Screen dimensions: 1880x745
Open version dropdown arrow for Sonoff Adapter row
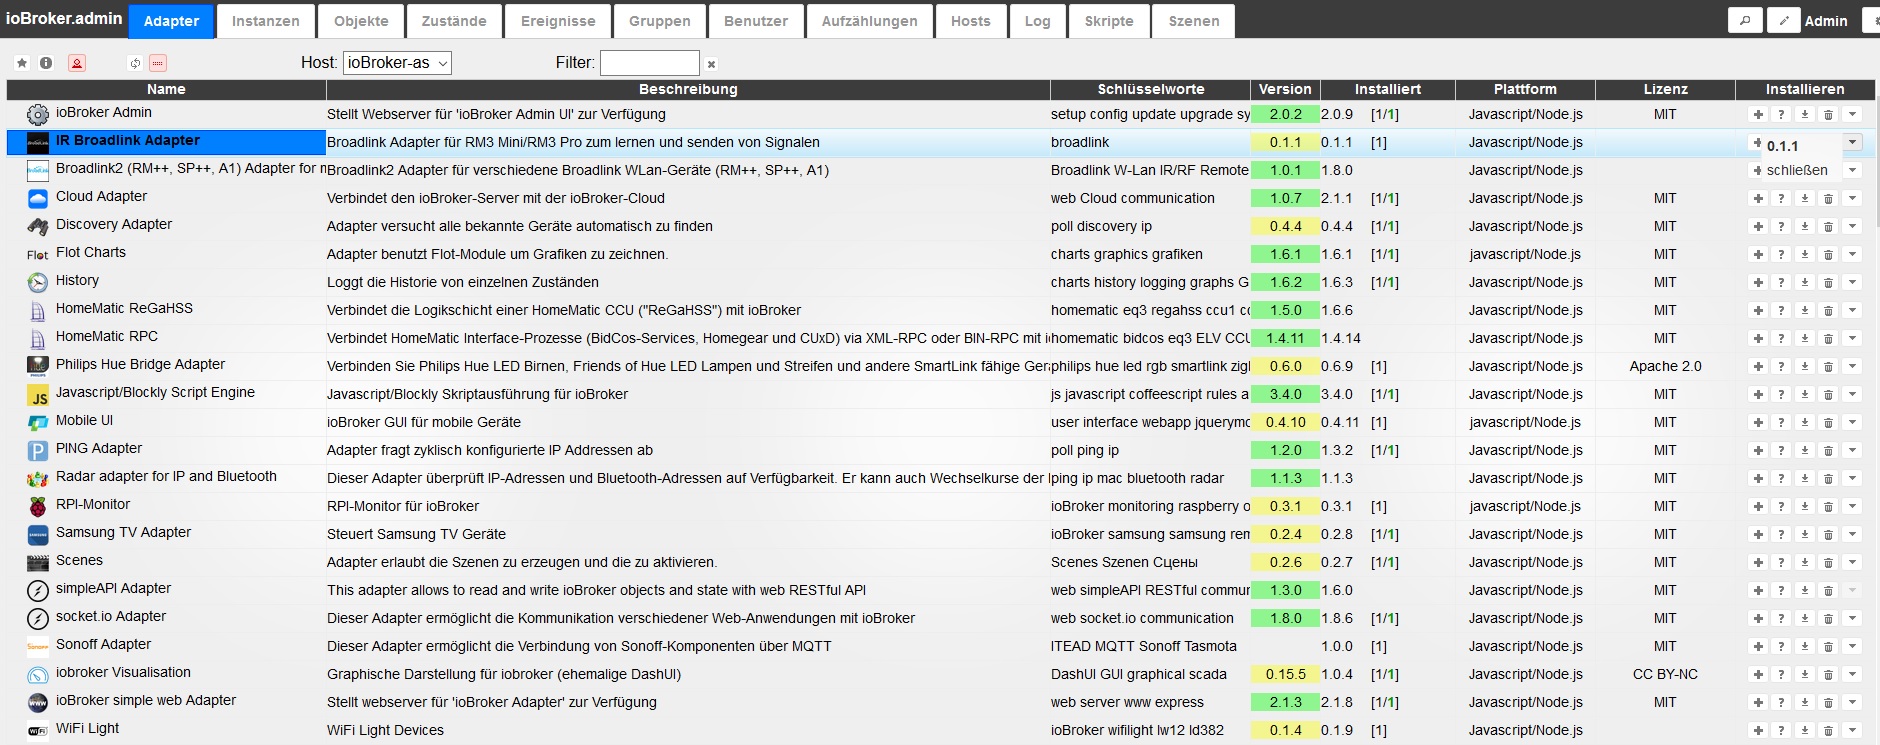point(1852,647)
